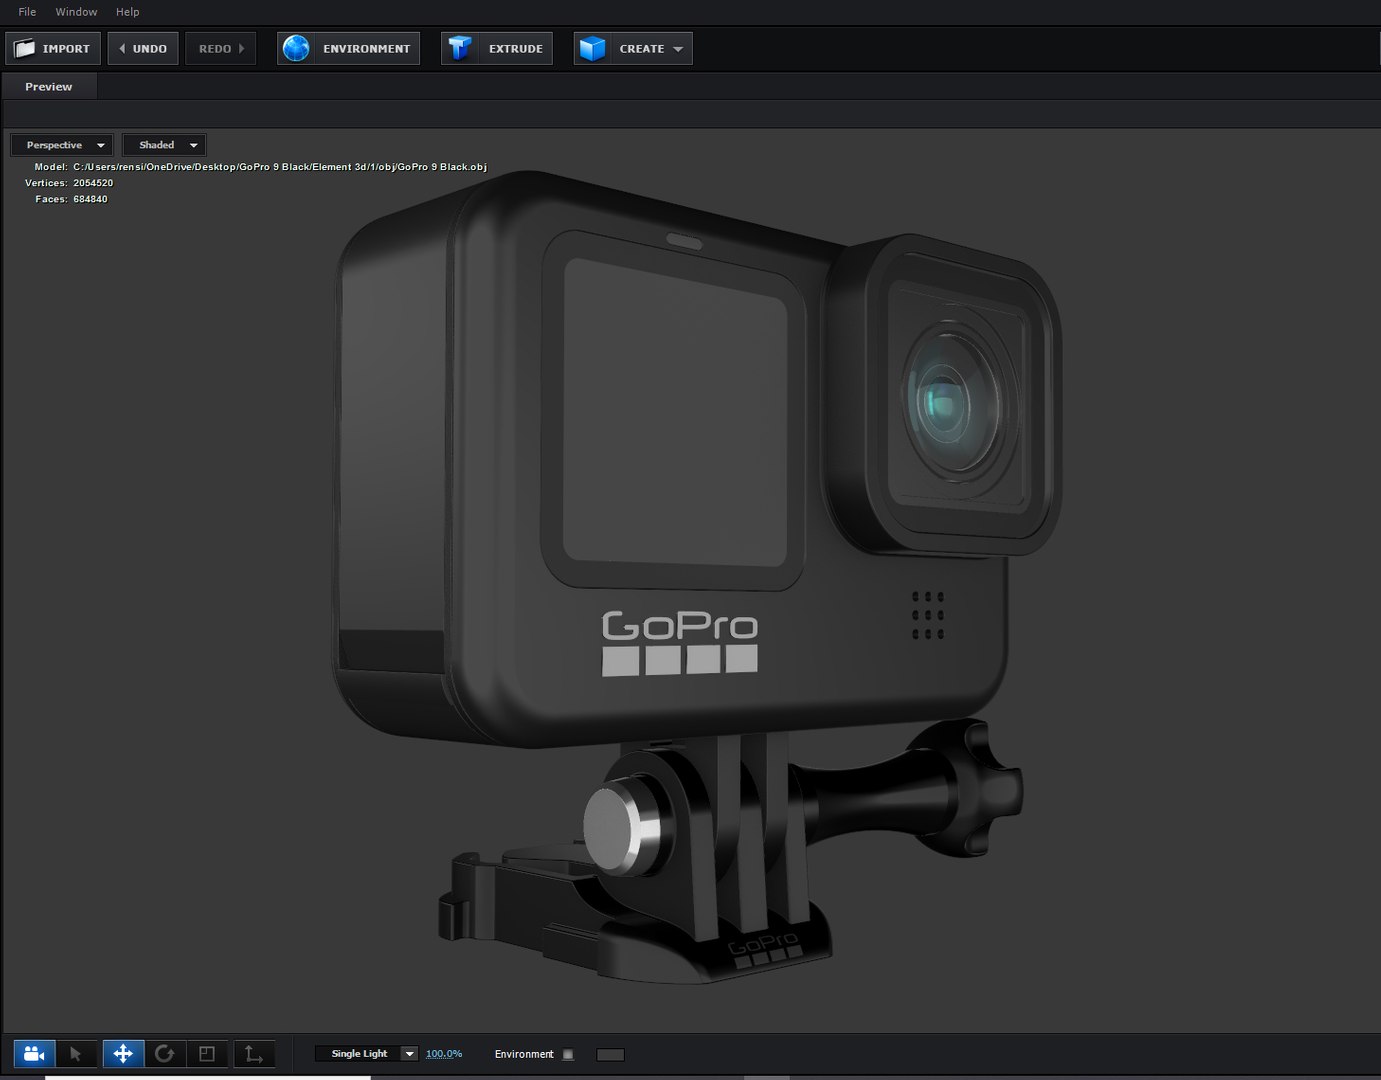Toggle the axis orientation tool
Viewport: 1381px width, 1080px height.
[254, 1053]
